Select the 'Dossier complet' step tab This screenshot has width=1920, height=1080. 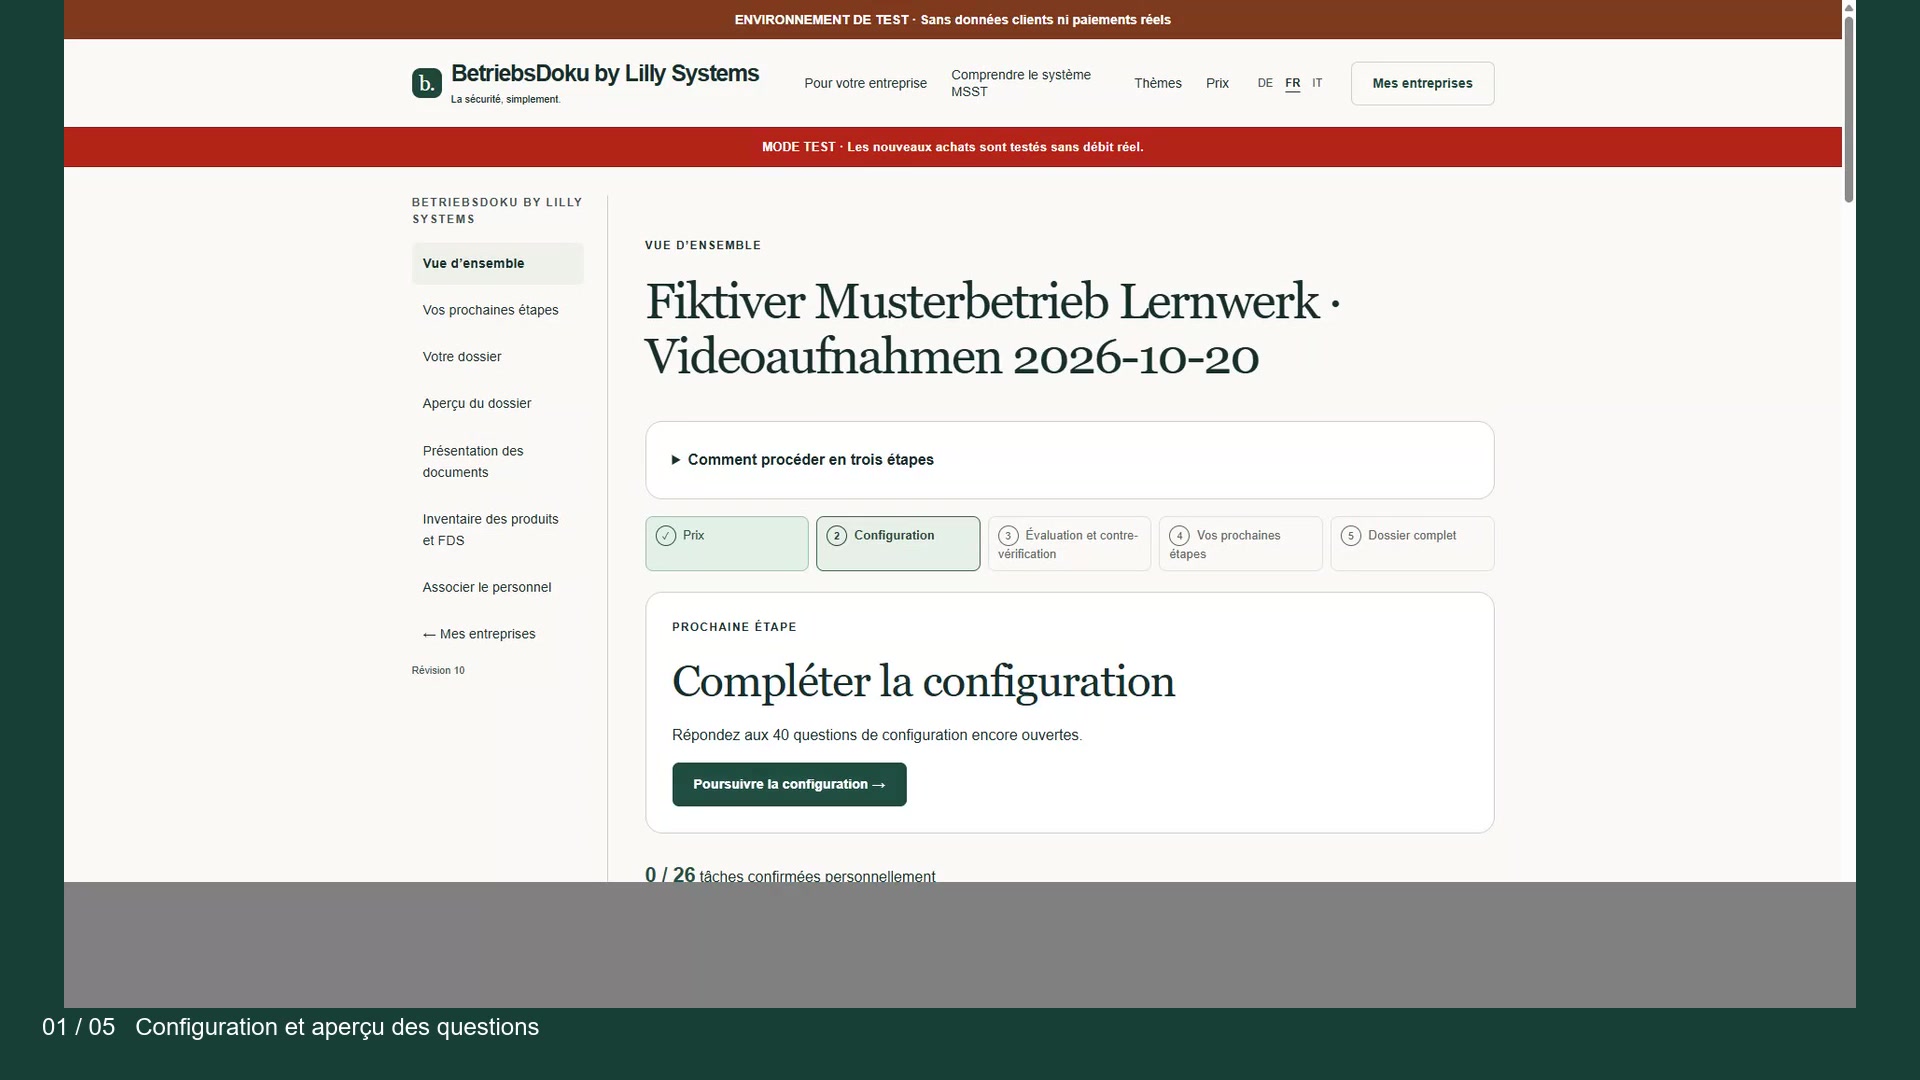(1412, 543)
